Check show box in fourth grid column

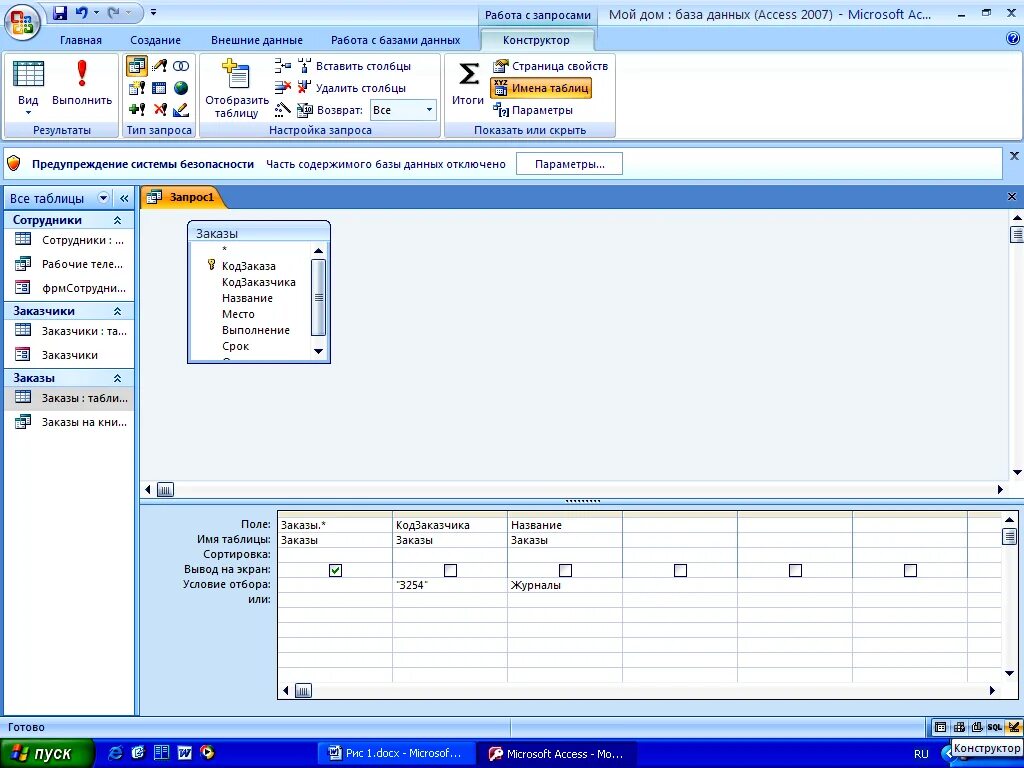tap(680, 570)
